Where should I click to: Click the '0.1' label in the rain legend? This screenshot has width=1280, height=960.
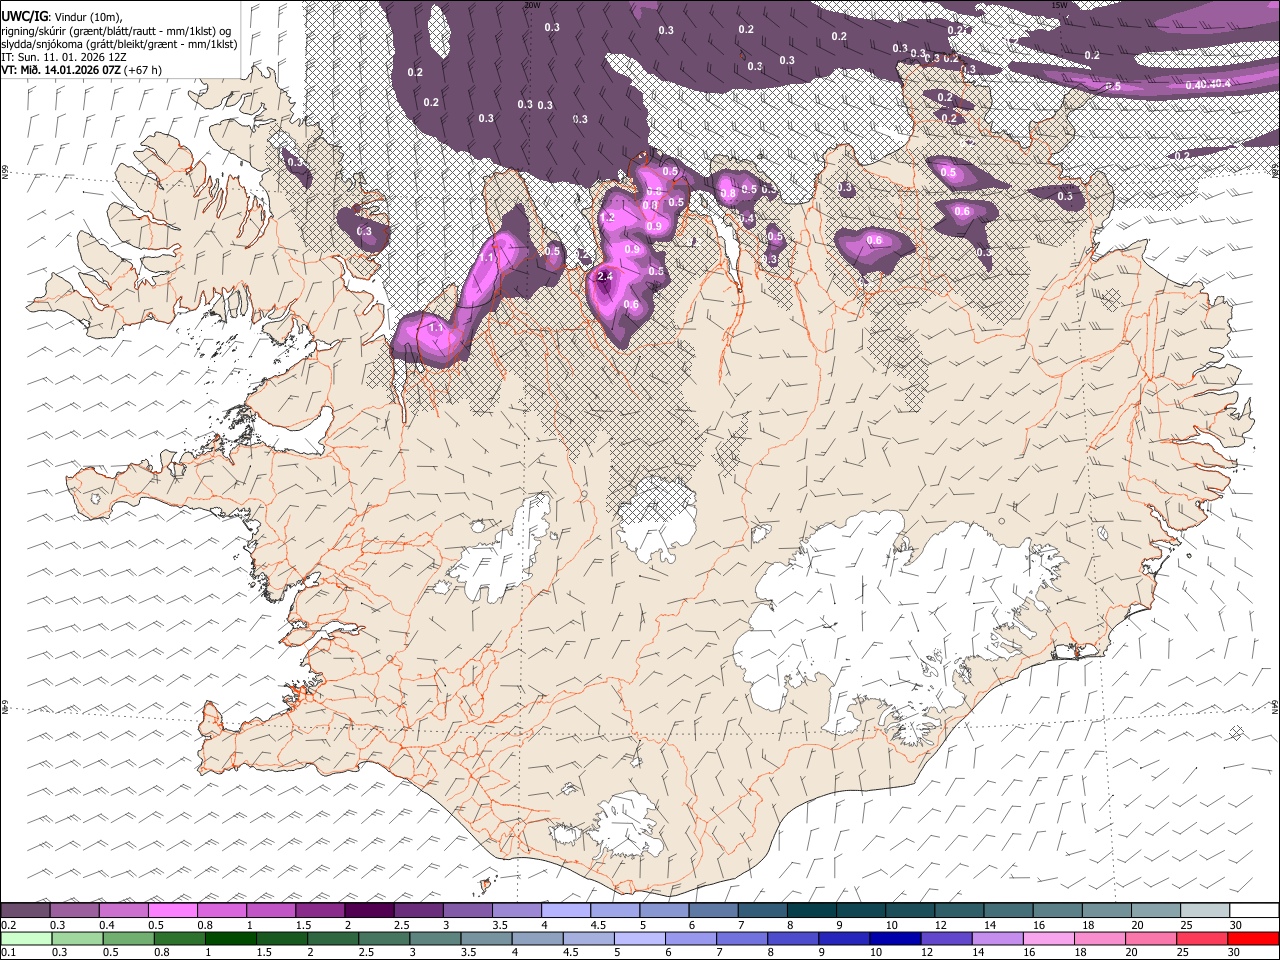[9, 953]
